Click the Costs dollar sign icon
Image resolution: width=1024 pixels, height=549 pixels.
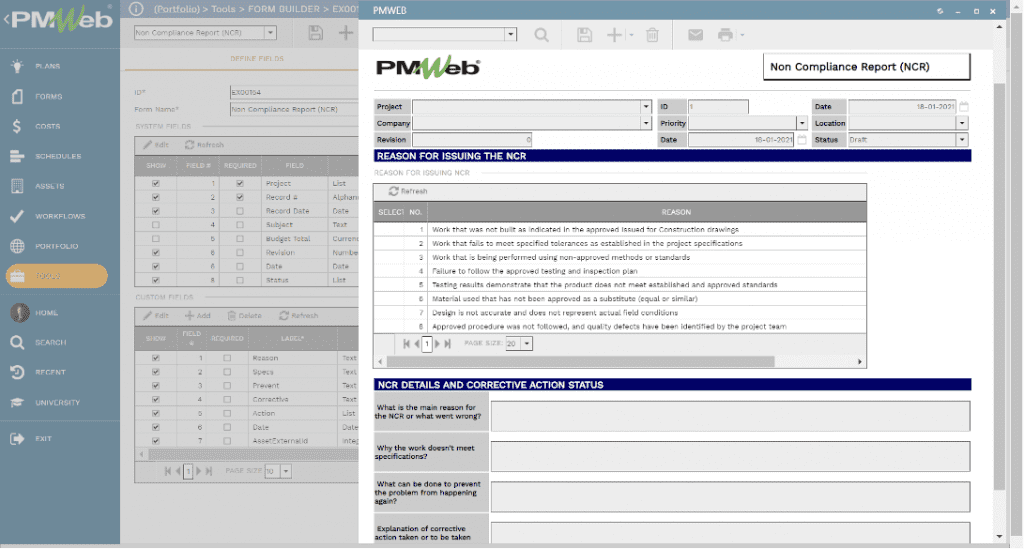17,126
